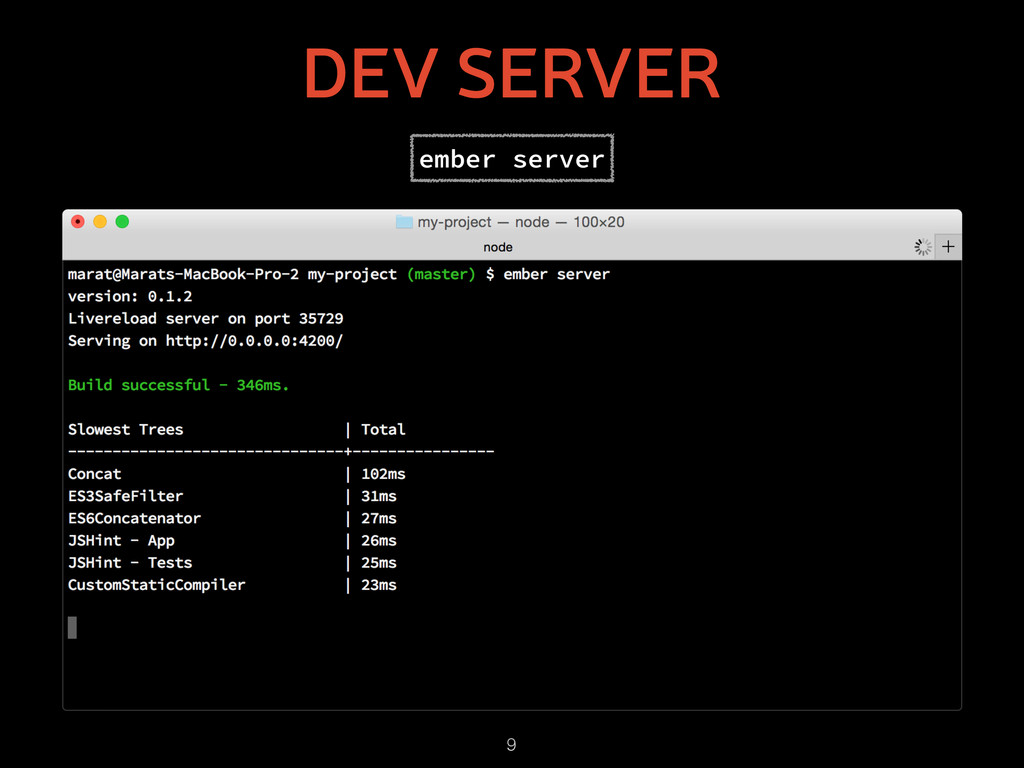Click the window title my-project — node — 100×20
Image resolution: width=1024 pixels, height=768 pixels.
coord(520,222)
